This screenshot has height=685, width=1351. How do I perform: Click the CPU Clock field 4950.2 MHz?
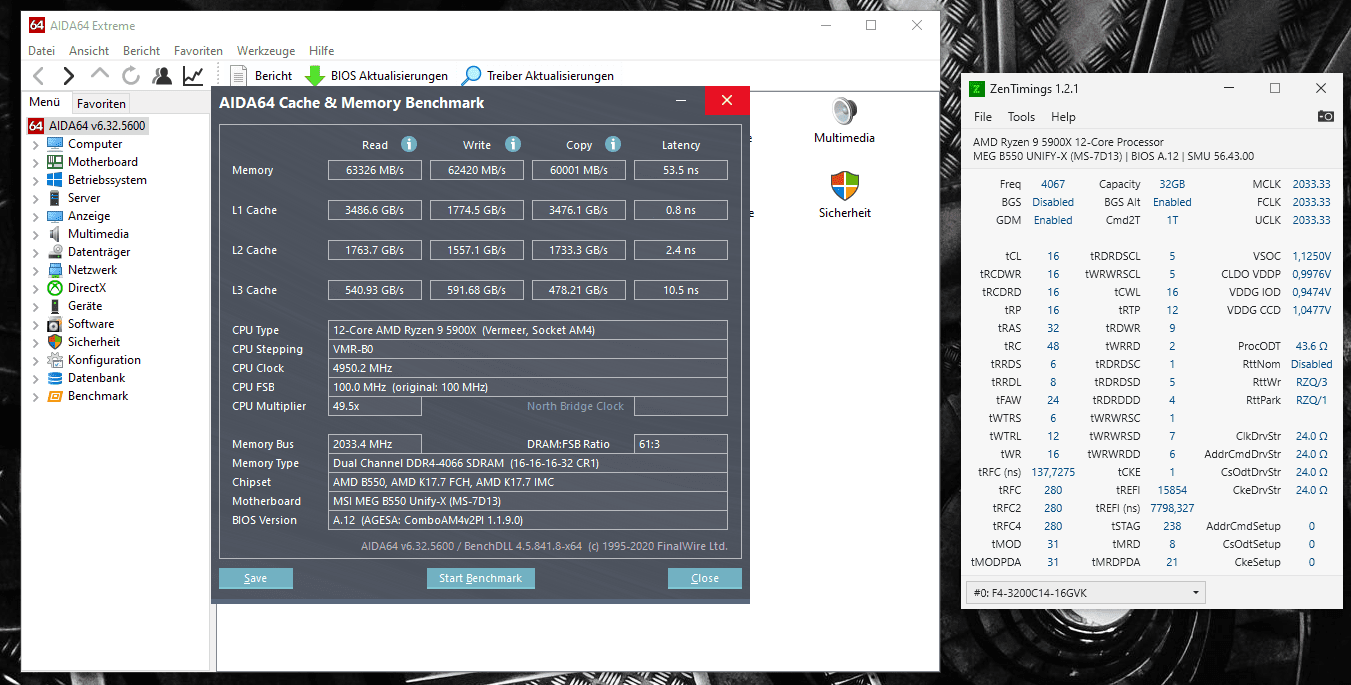528,368
